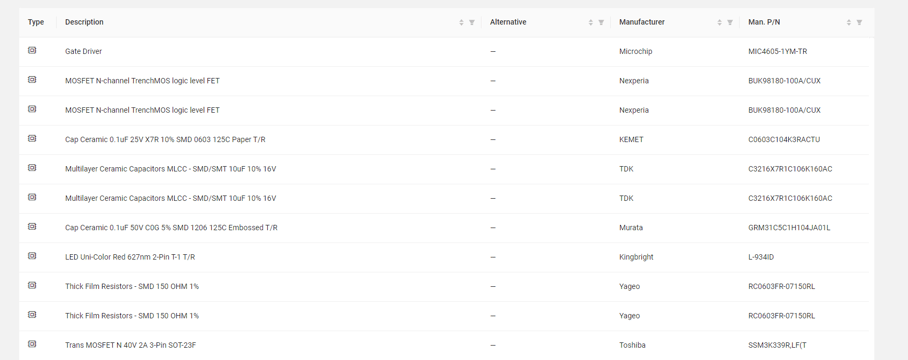Click the Alternative dash in Toshiba row
The image size is (908, 360).
point(493,345)
